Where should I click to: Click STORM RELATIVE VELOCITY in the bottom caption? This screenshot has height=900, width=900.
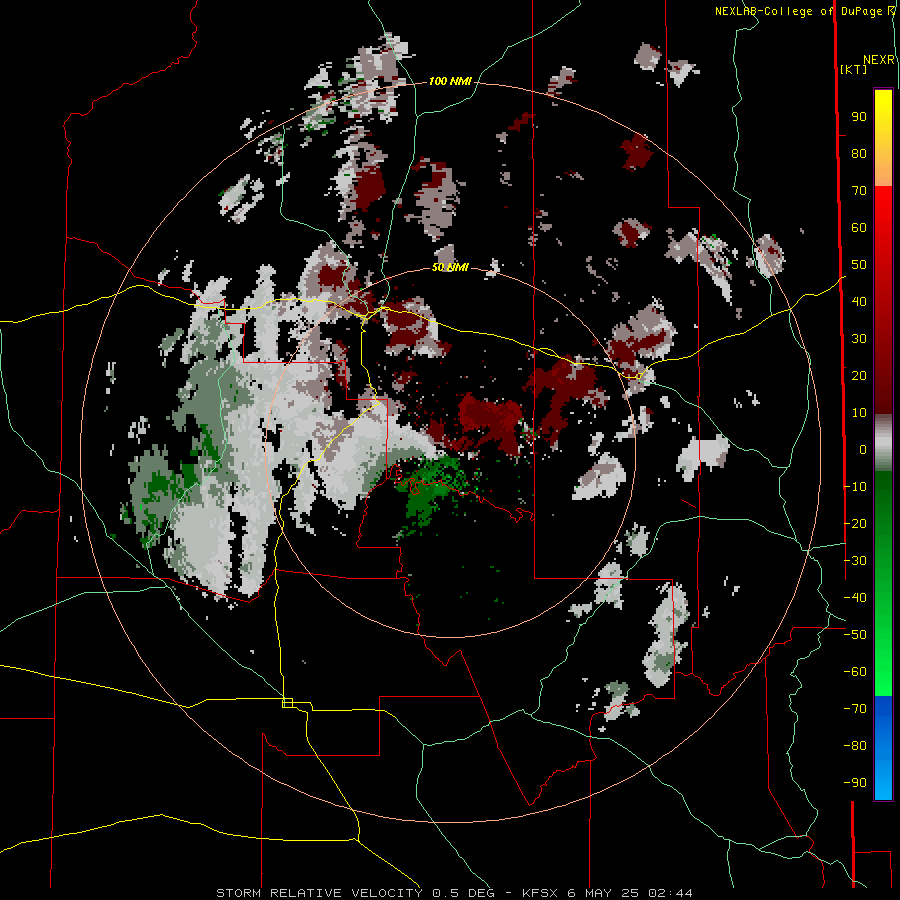tap(319, 893)
